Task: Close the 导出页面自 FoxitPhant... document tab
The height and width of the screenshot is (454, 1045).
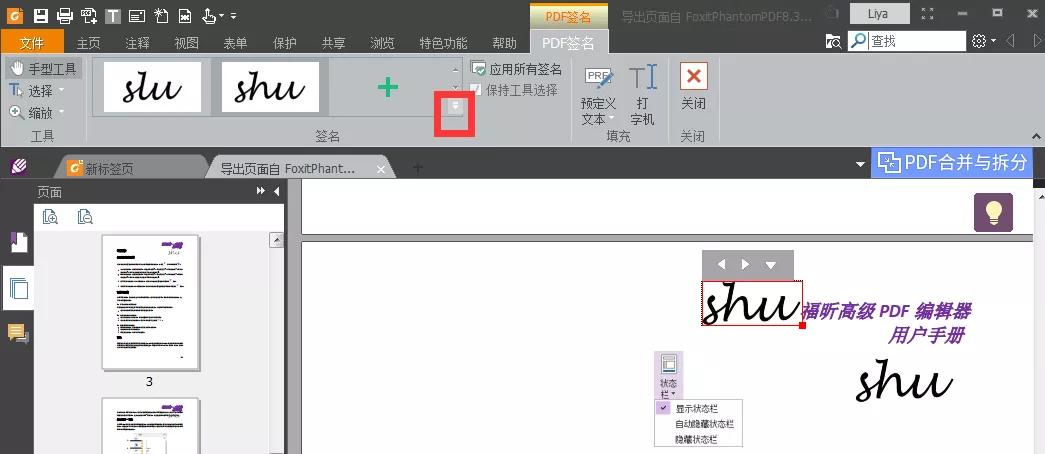Action: (381, 169)
